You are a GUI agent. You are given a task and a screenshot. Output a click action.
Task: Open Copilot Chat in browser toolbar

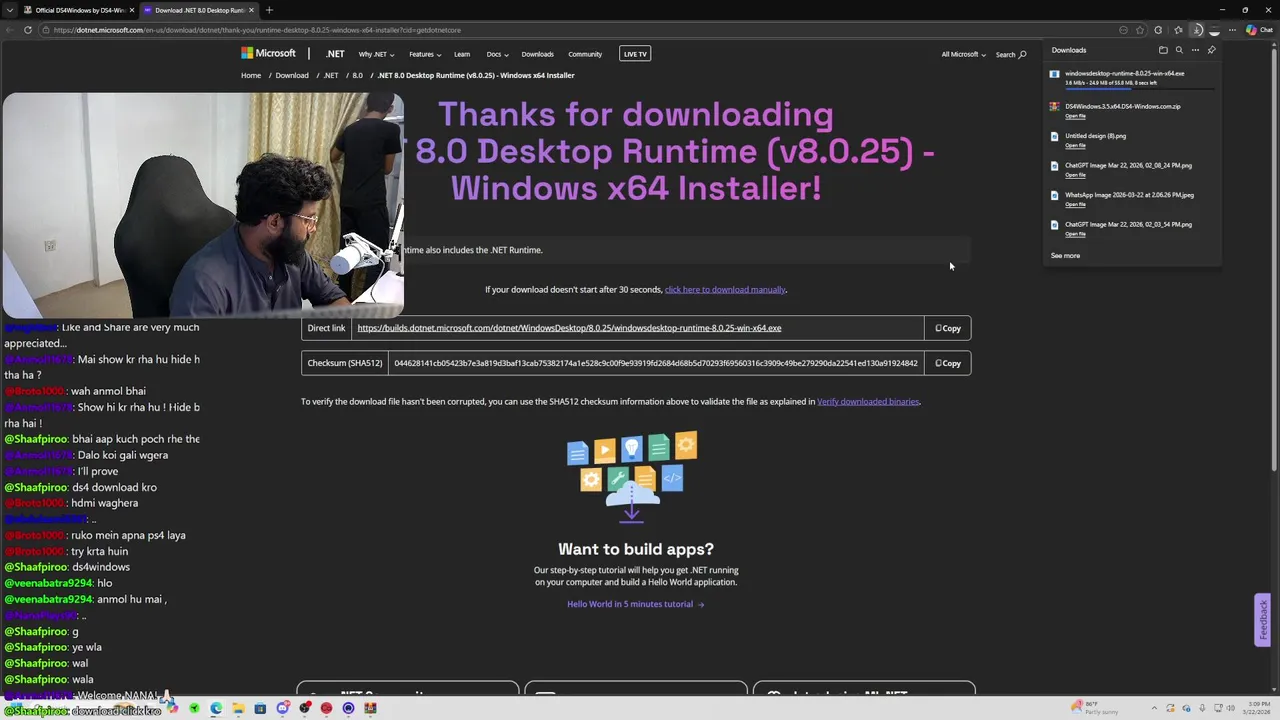point(1259,30)
